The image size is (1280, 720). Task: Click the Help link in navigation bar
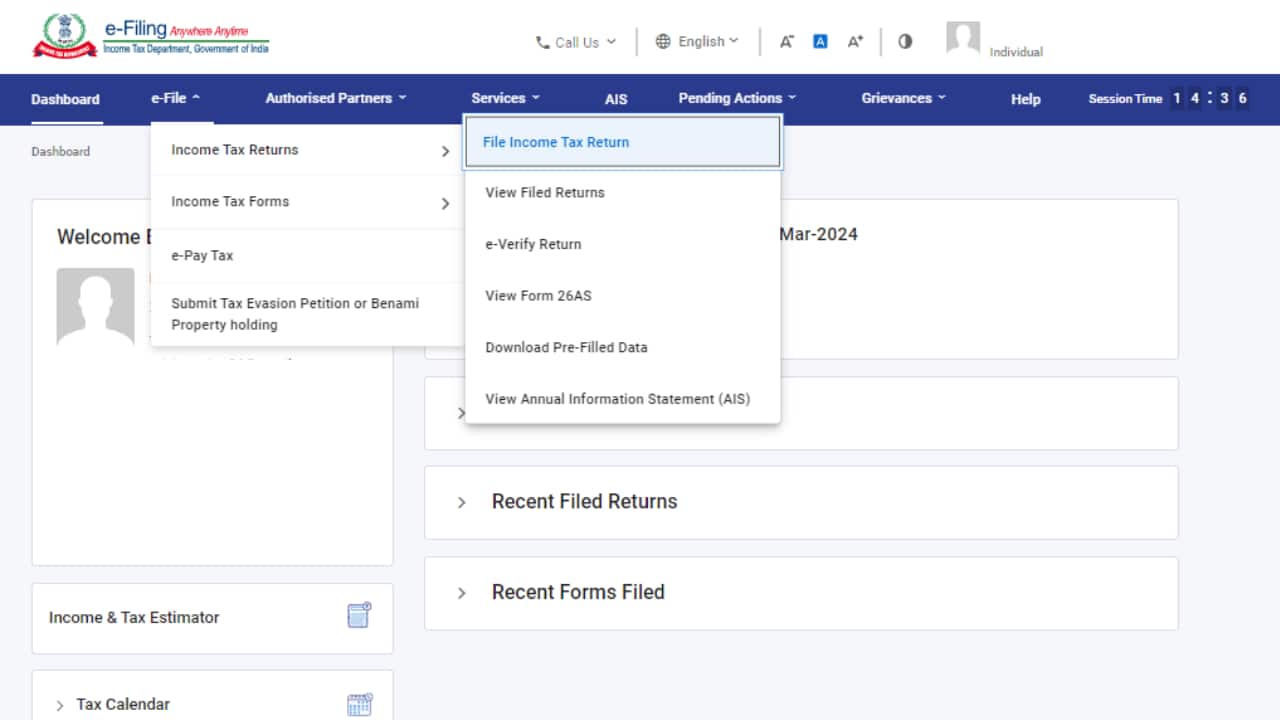coord(1025,99)
